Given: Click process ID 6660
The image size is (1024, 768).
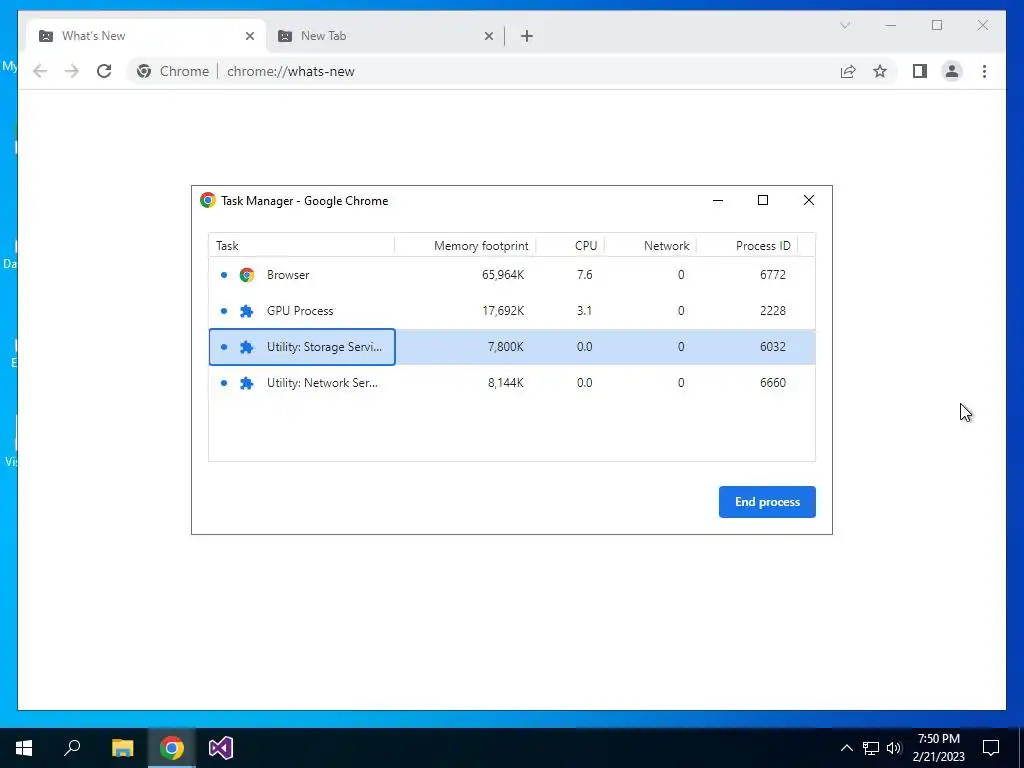Looking at the screenshot, I should click(773, 383).
